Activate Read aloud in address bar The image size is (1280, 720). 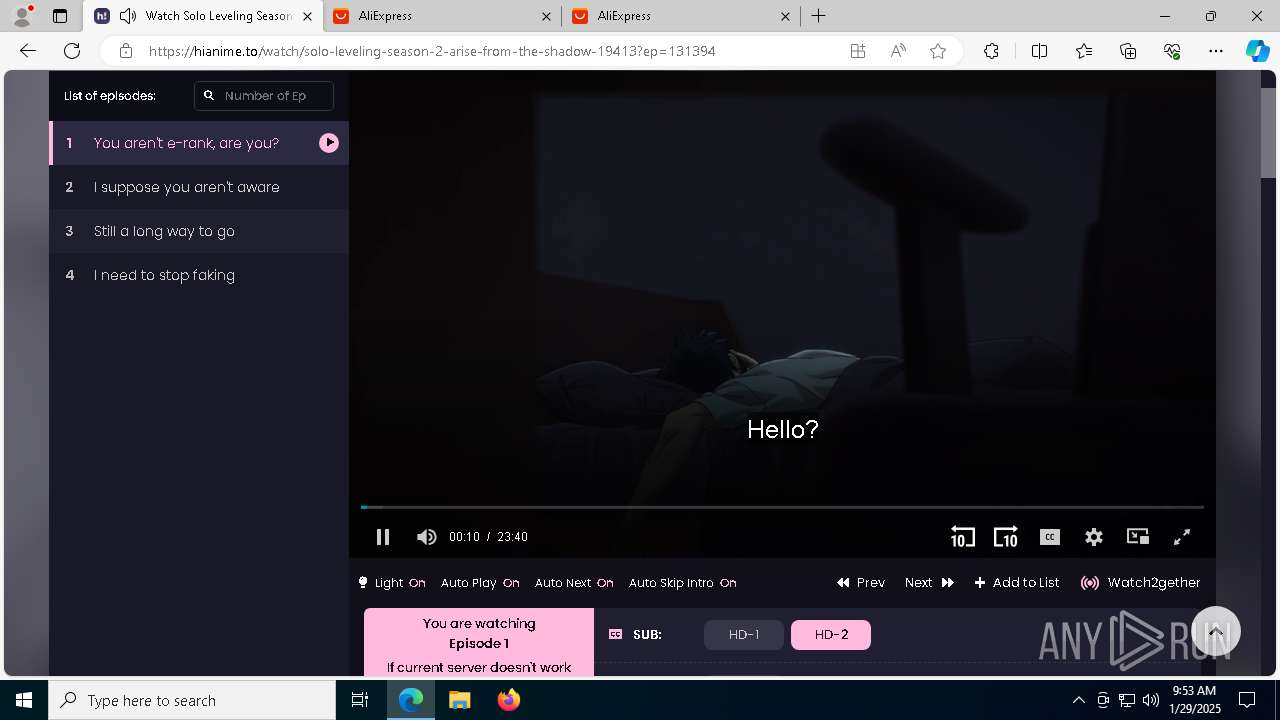coord(898,51)
